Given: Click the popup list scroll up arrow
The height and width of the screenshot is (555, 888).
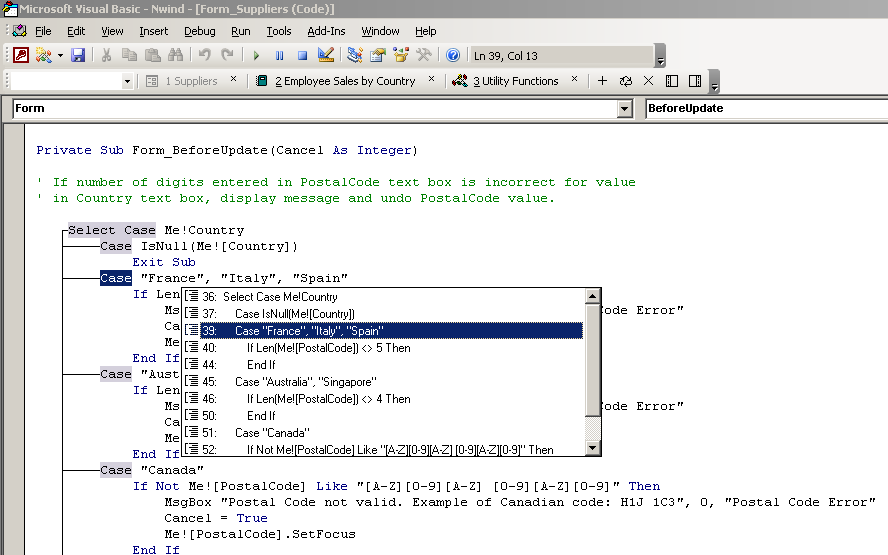Looking at the screenshot, I should tap(592, 296).
